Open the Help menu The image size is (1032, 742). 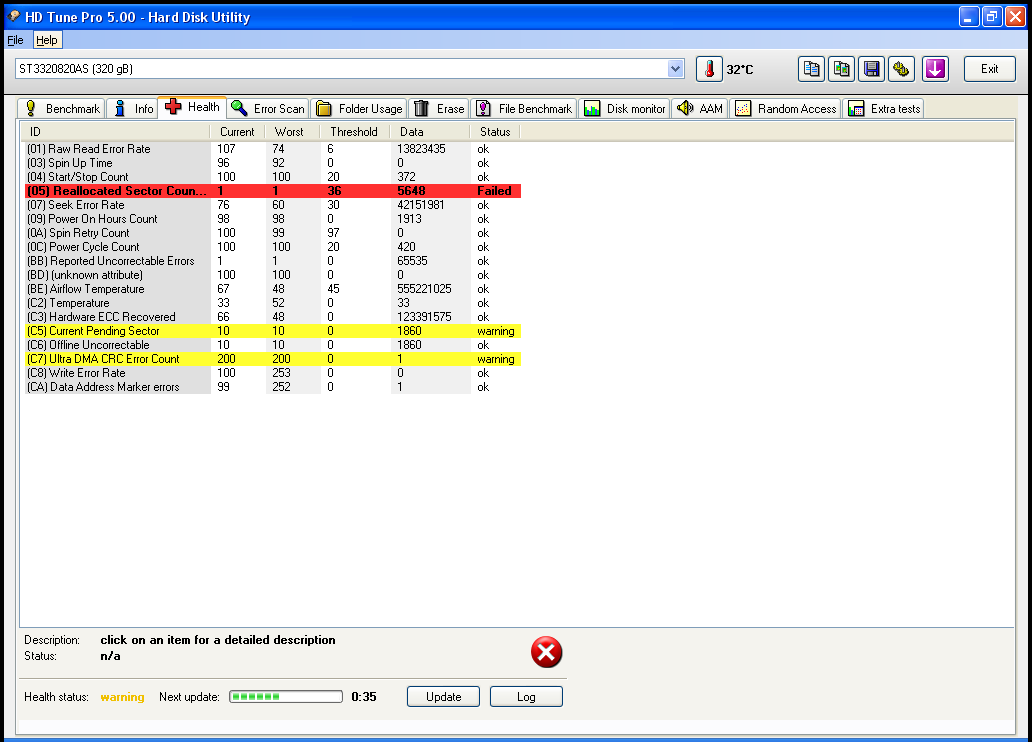(x=47, y=40)
